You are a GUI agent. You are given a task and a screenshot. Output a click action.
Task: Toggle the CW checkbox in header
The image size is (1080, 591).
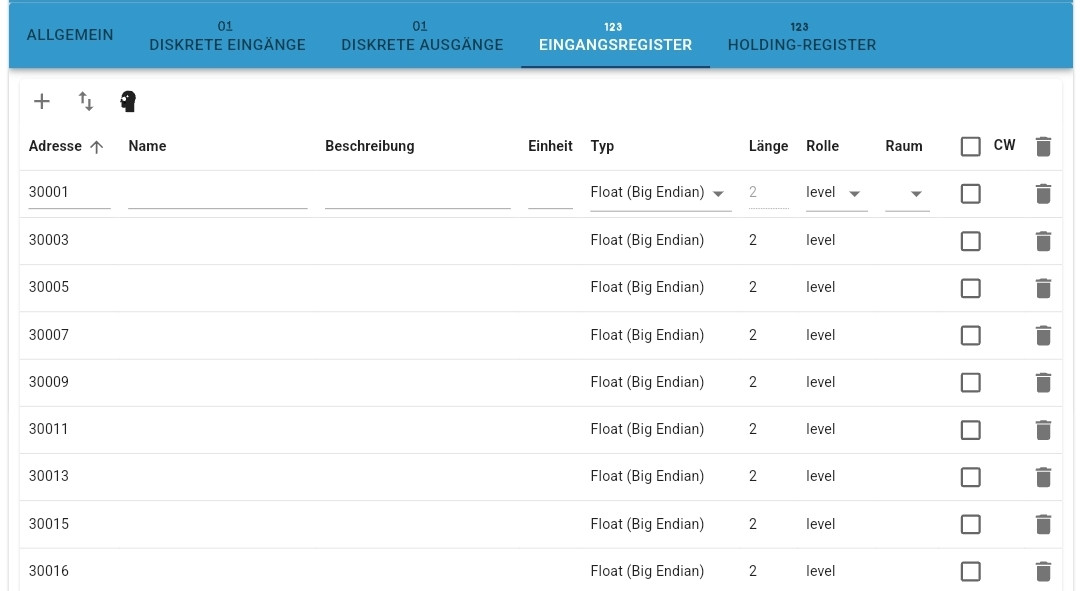point(970,147)
